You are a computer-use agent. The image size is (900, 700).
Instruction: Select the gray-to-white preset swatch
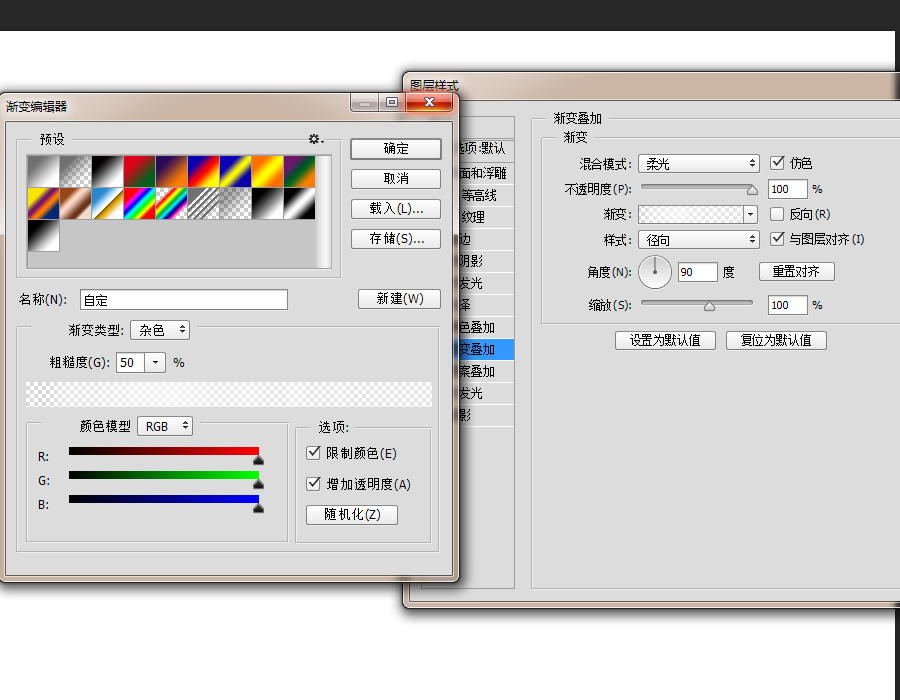click(x=44, y=171)
